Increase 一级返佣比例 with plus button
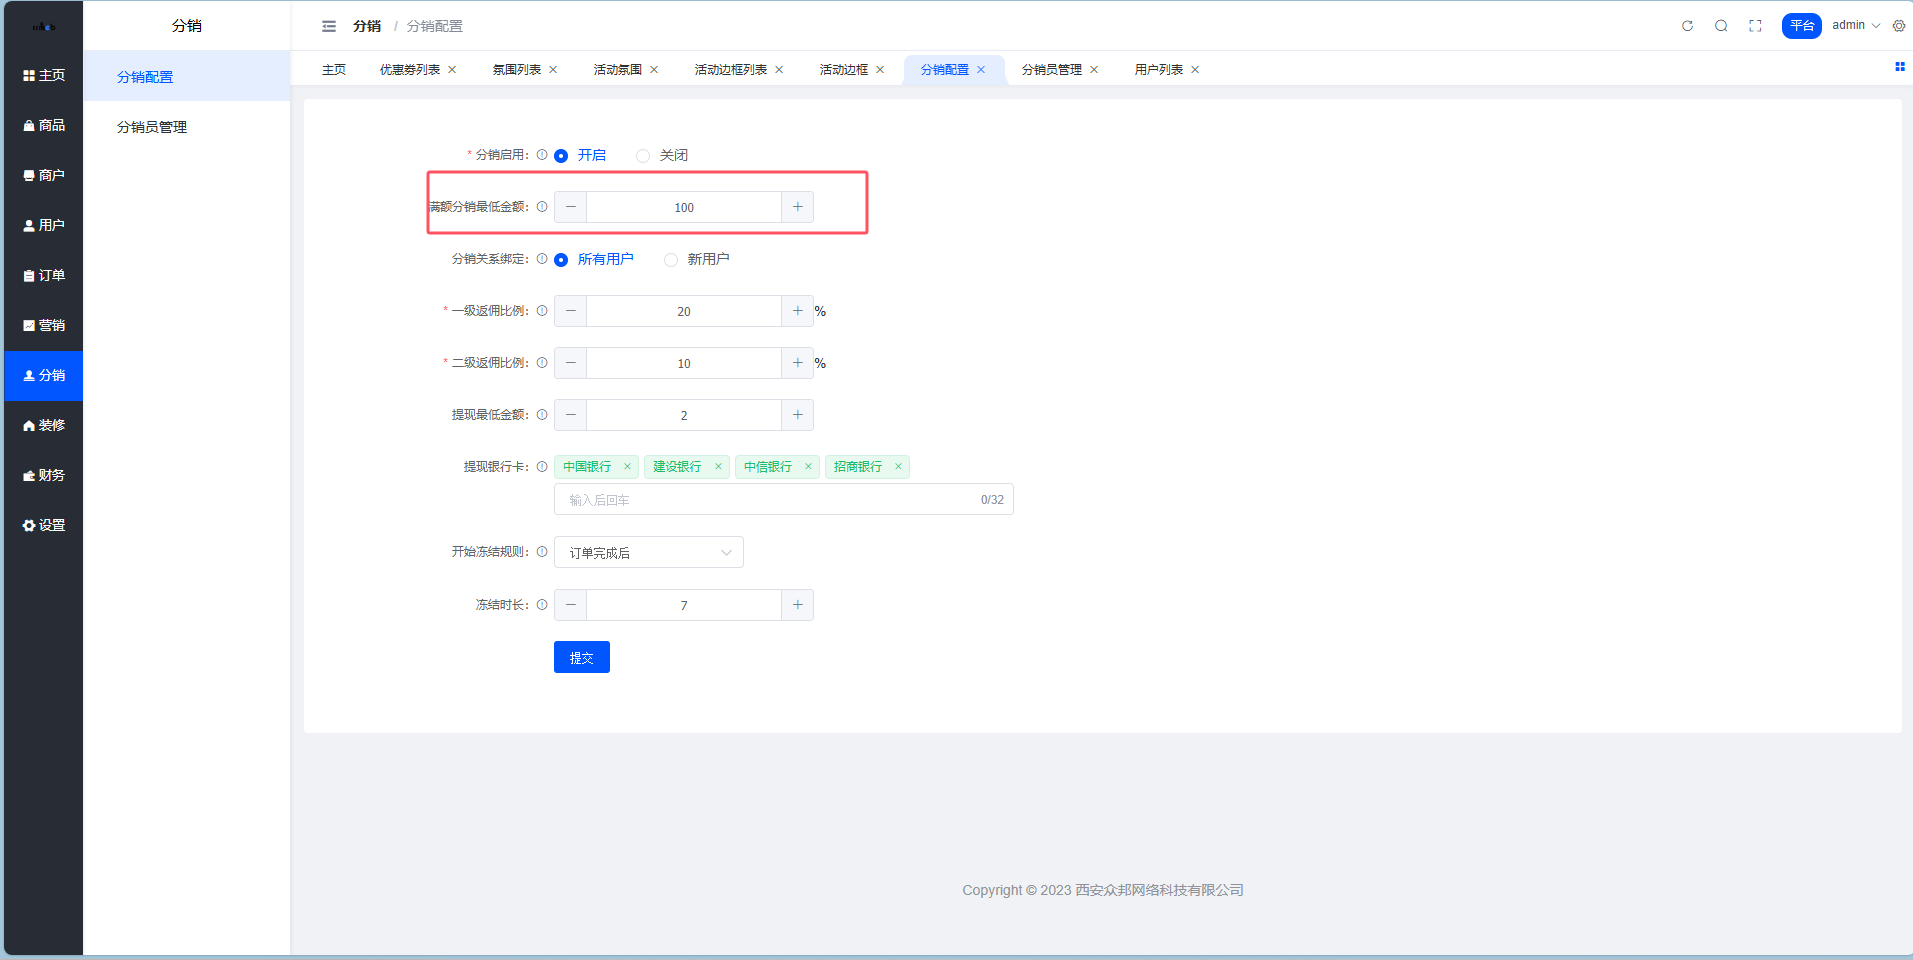Image resolution: width=1913 pixels, height=960 pixels. click(797, 311)
